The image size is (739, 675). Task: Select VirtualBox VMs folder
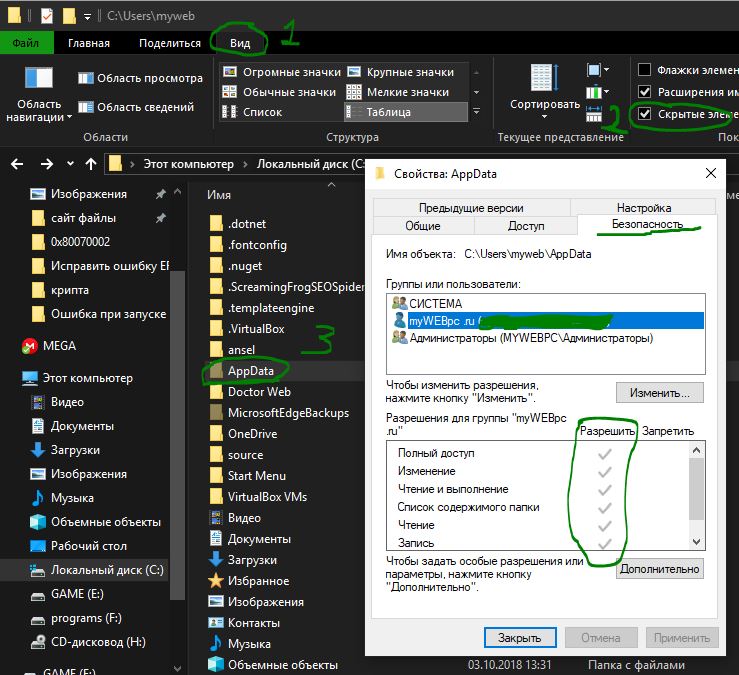[x=267, y=497]
